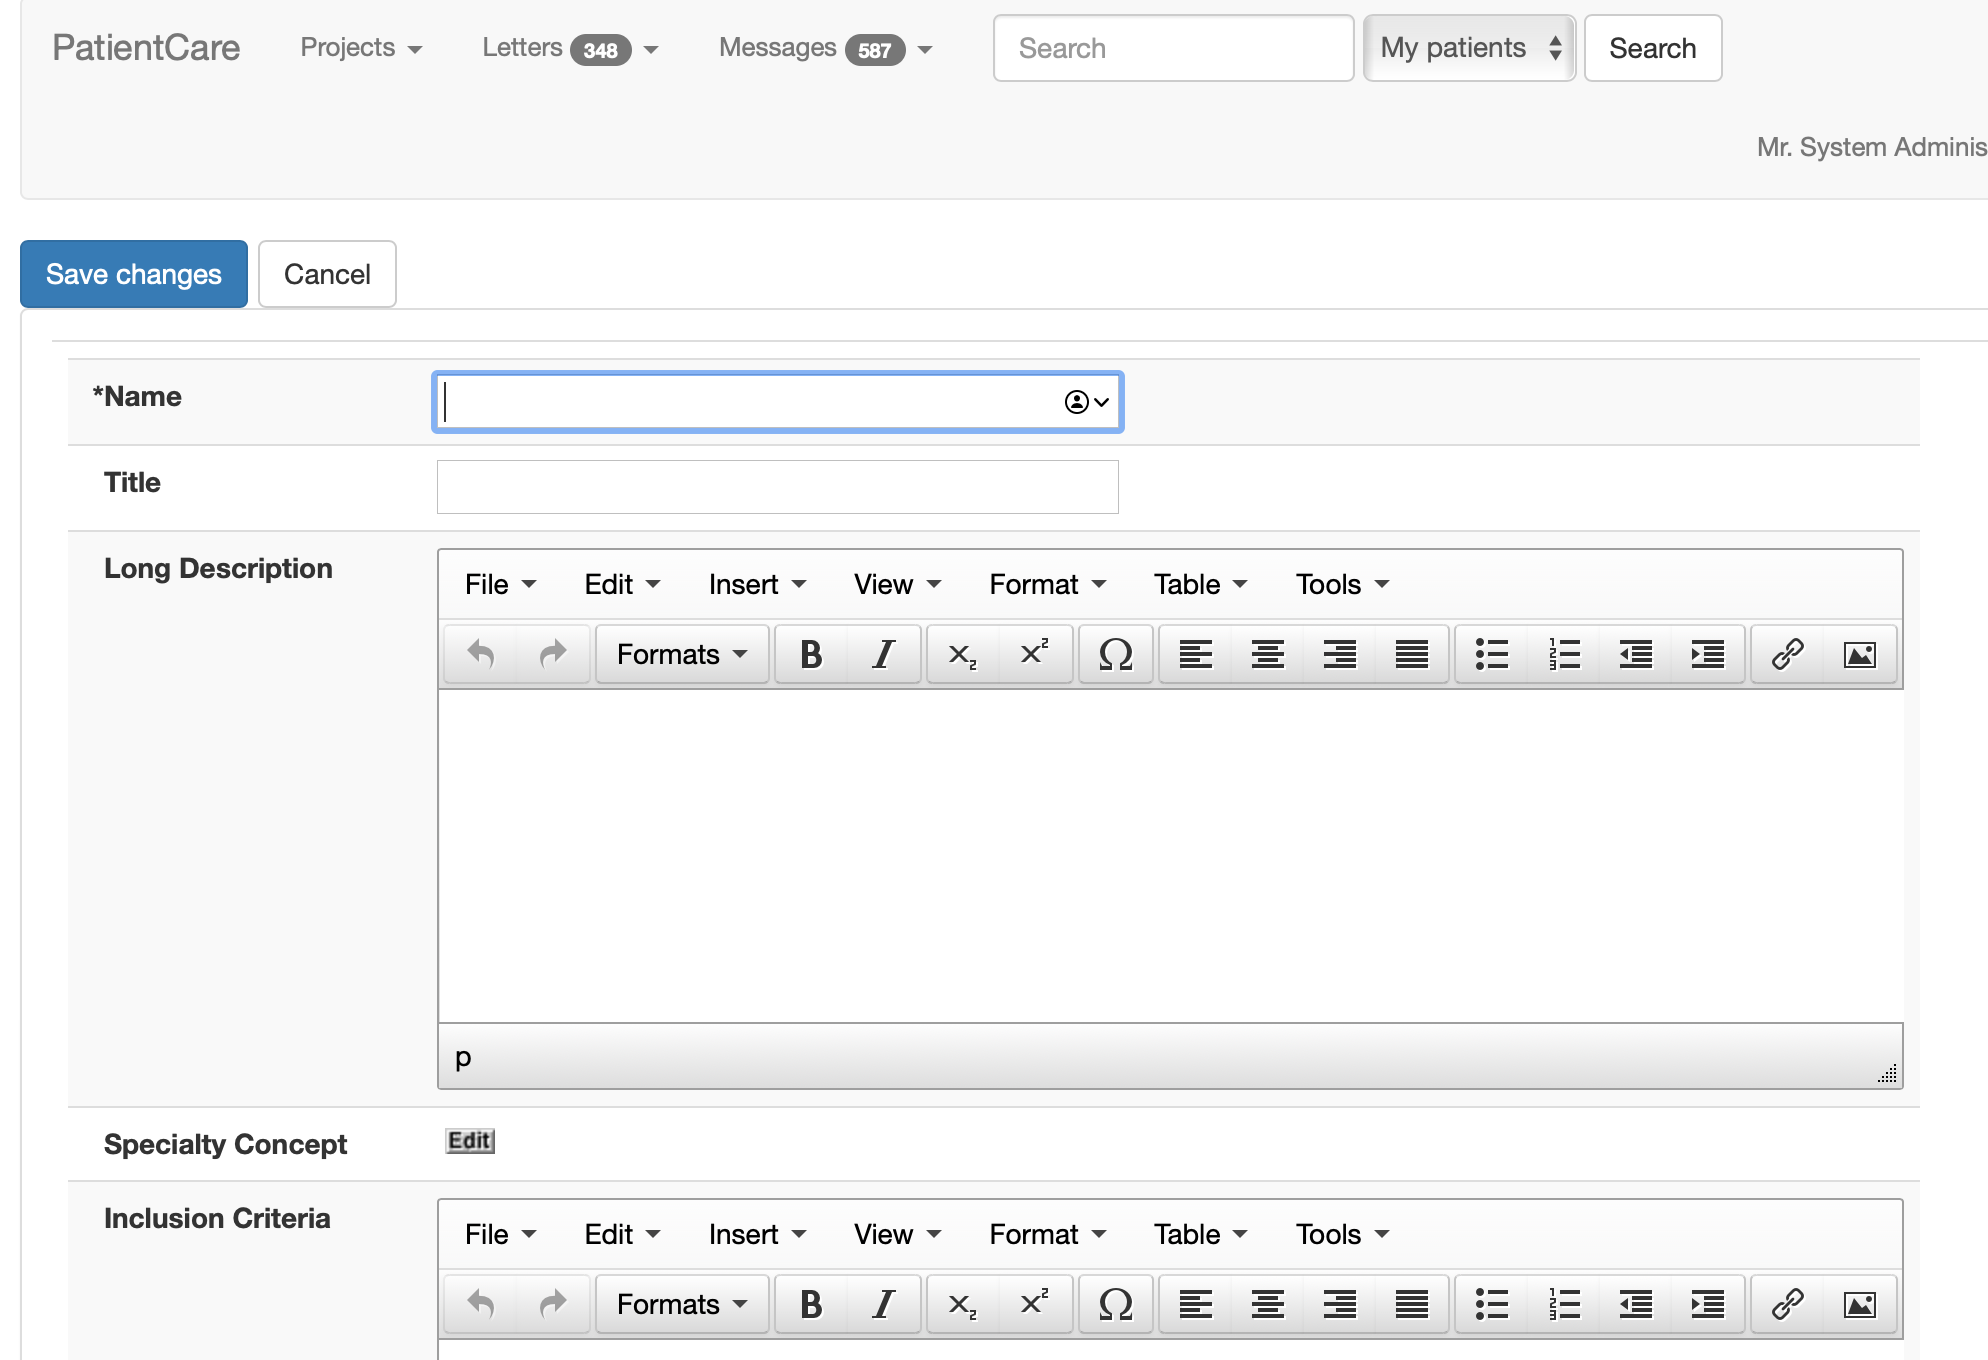Click the undo icon in Long Description toolbar

pos(479,654)
